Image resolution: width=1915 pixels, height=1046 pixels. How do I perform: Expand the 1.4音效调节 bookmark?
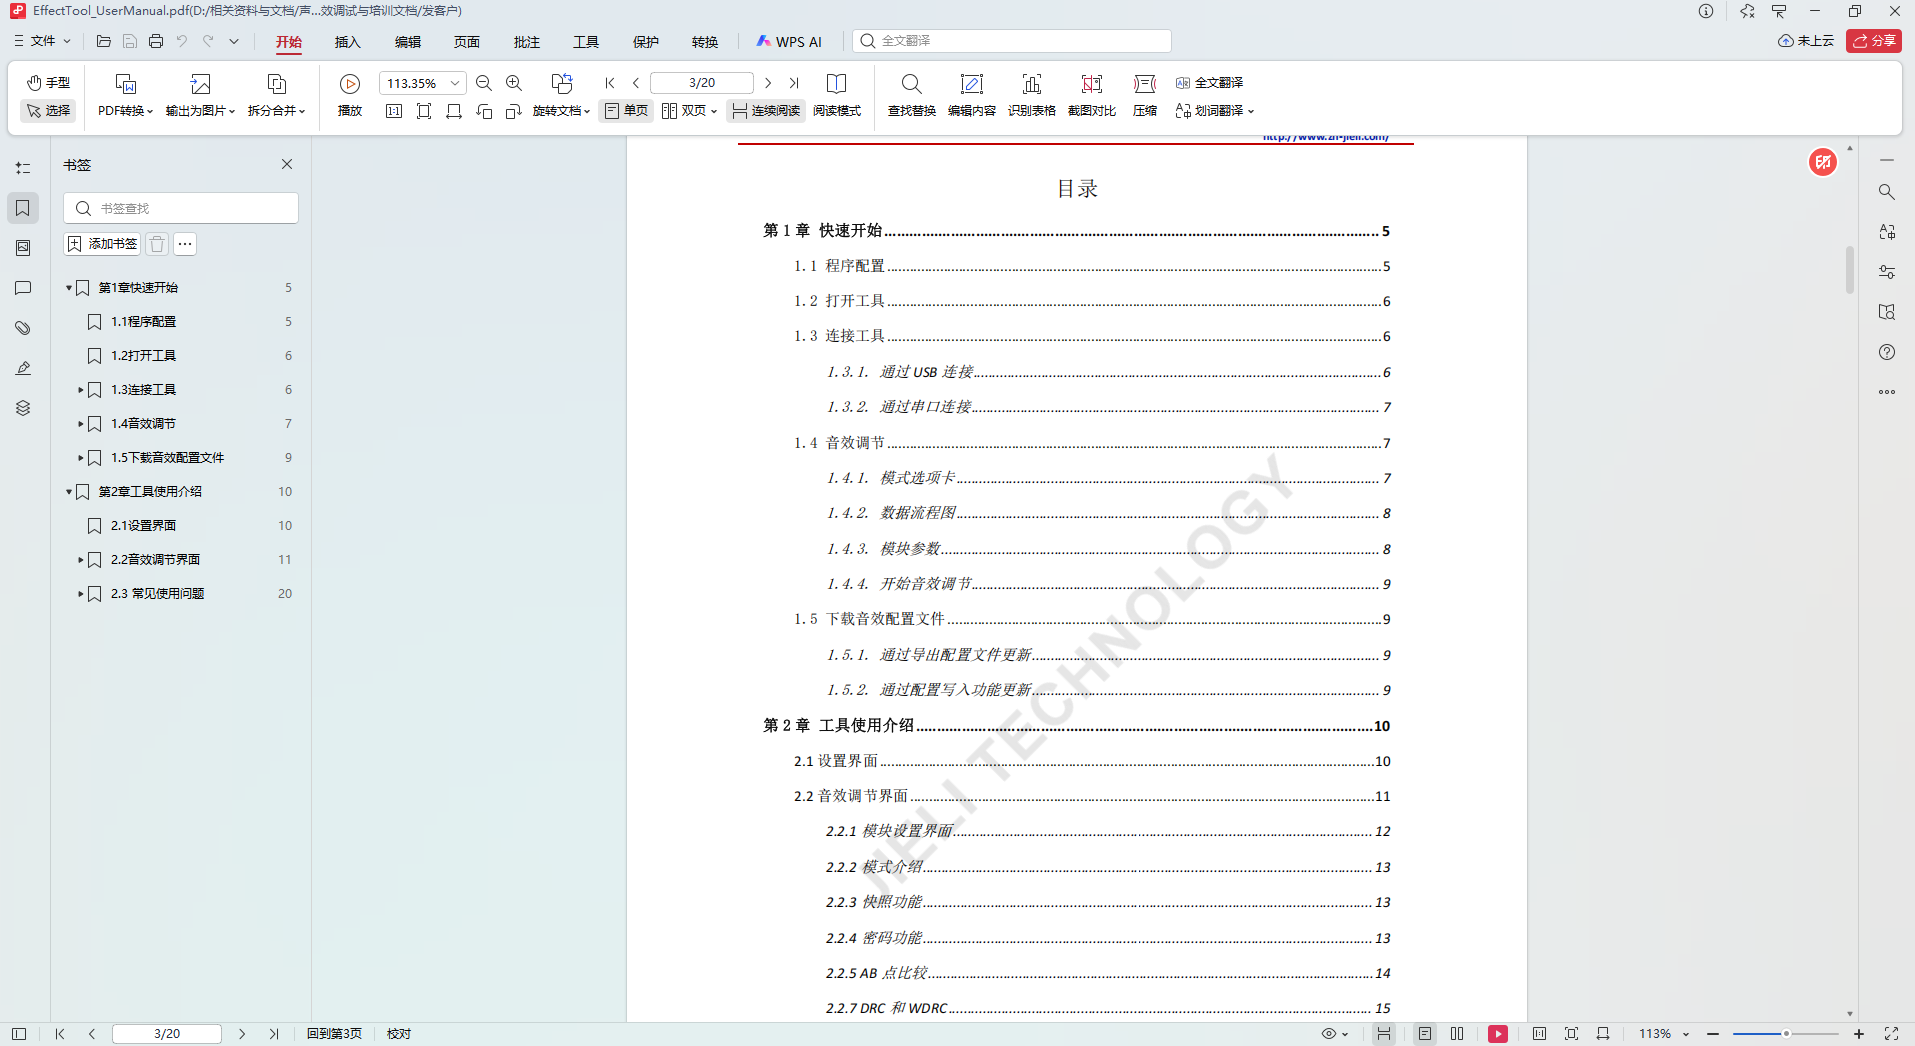tap(81, 424)
